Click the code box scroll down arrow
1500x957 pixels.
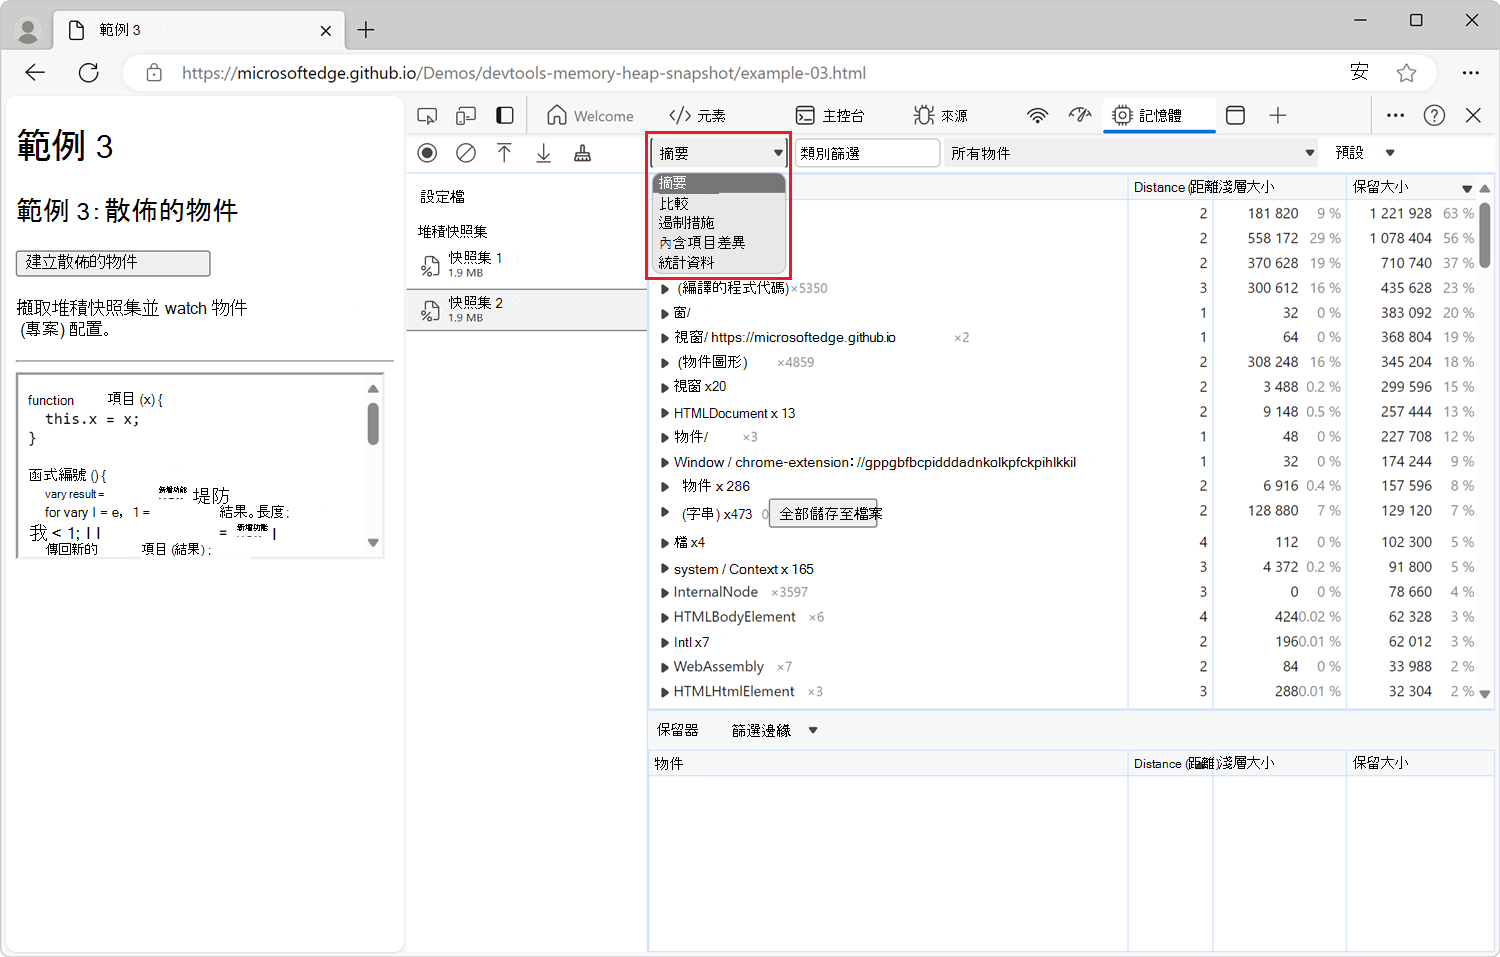373,543
